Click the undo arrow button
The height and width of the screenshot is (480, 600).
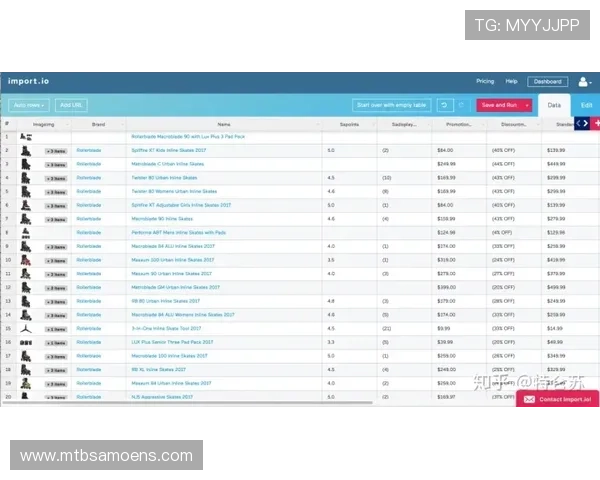[445, 105]
